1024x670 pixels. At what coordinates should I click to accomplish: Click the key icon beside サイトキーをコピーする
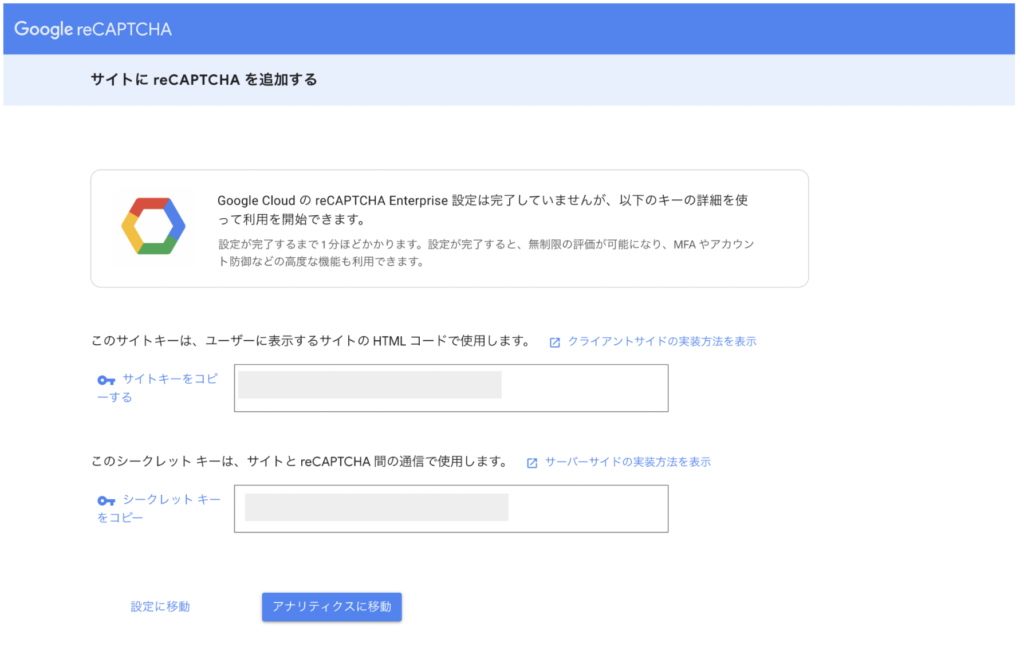pos(106,380)
